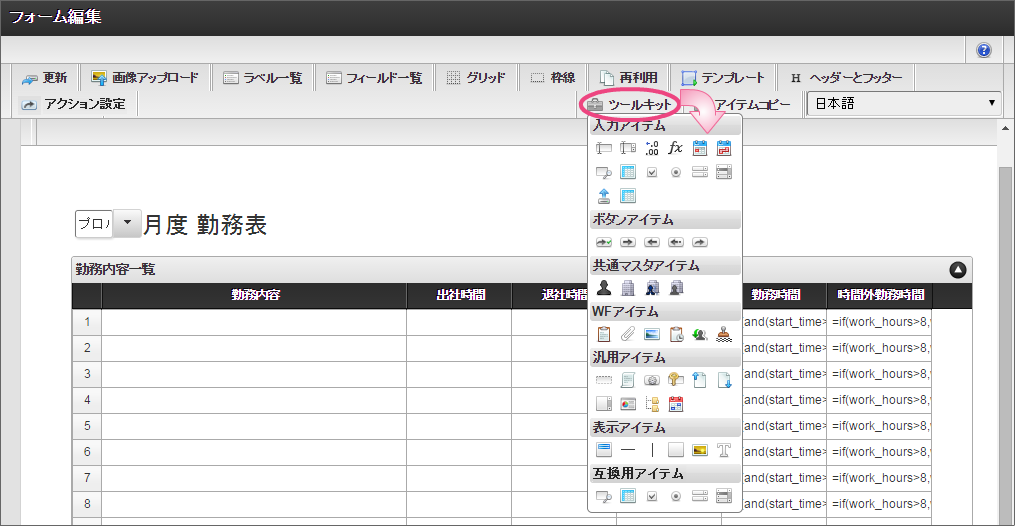
Task: Toggle the 枠線 border lines option
Action: click(552, 78)
